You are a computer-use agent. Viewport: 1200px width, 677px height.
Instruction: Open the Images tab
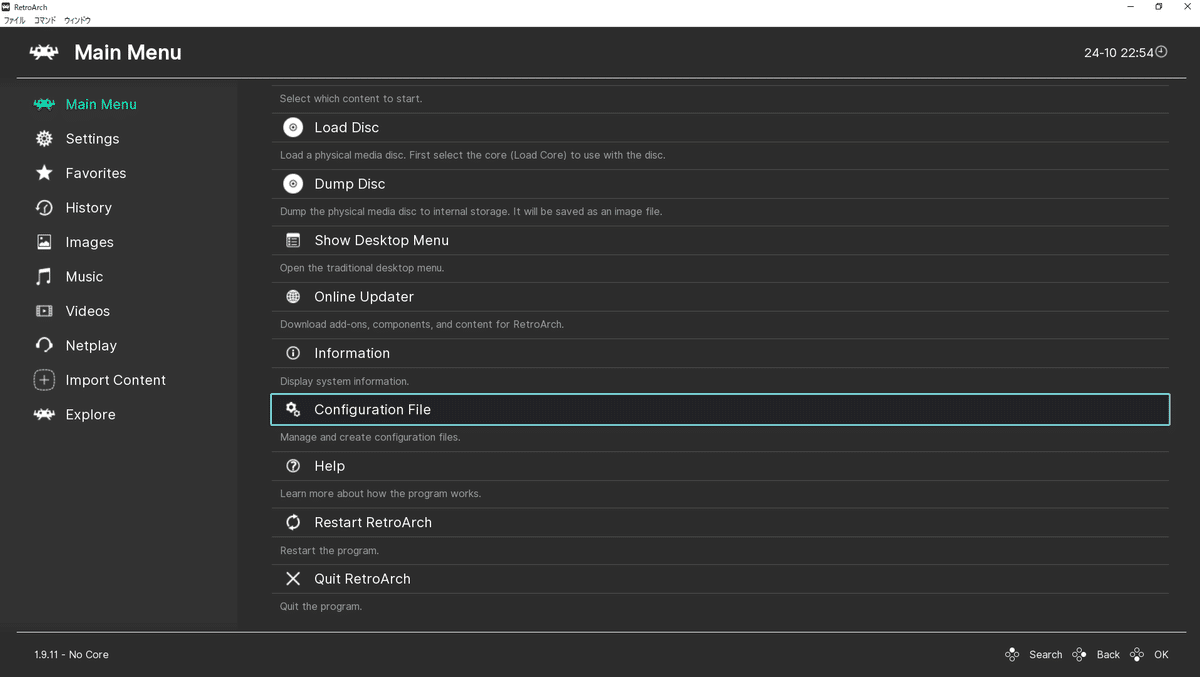click(89, 242)
